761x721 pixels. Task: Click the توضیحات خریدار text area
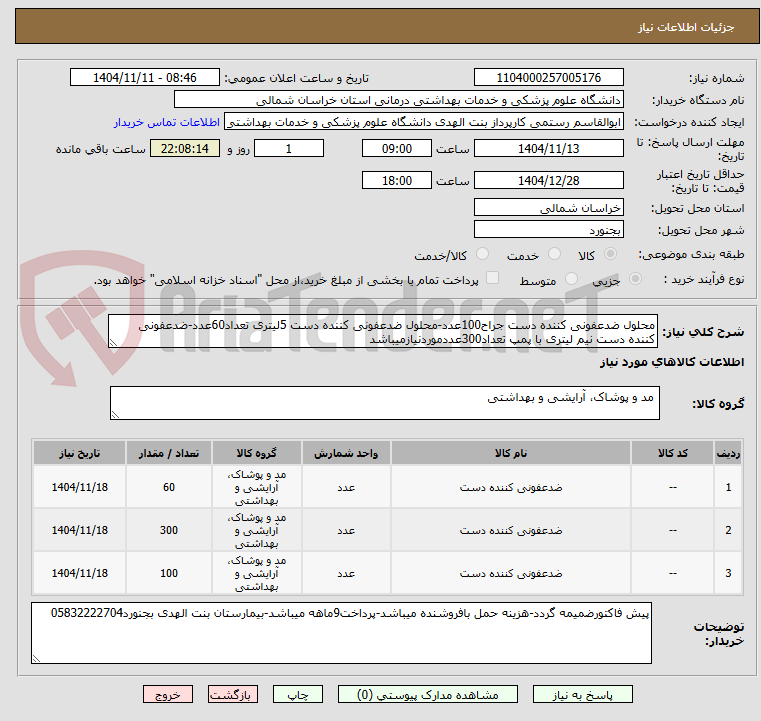341,633
